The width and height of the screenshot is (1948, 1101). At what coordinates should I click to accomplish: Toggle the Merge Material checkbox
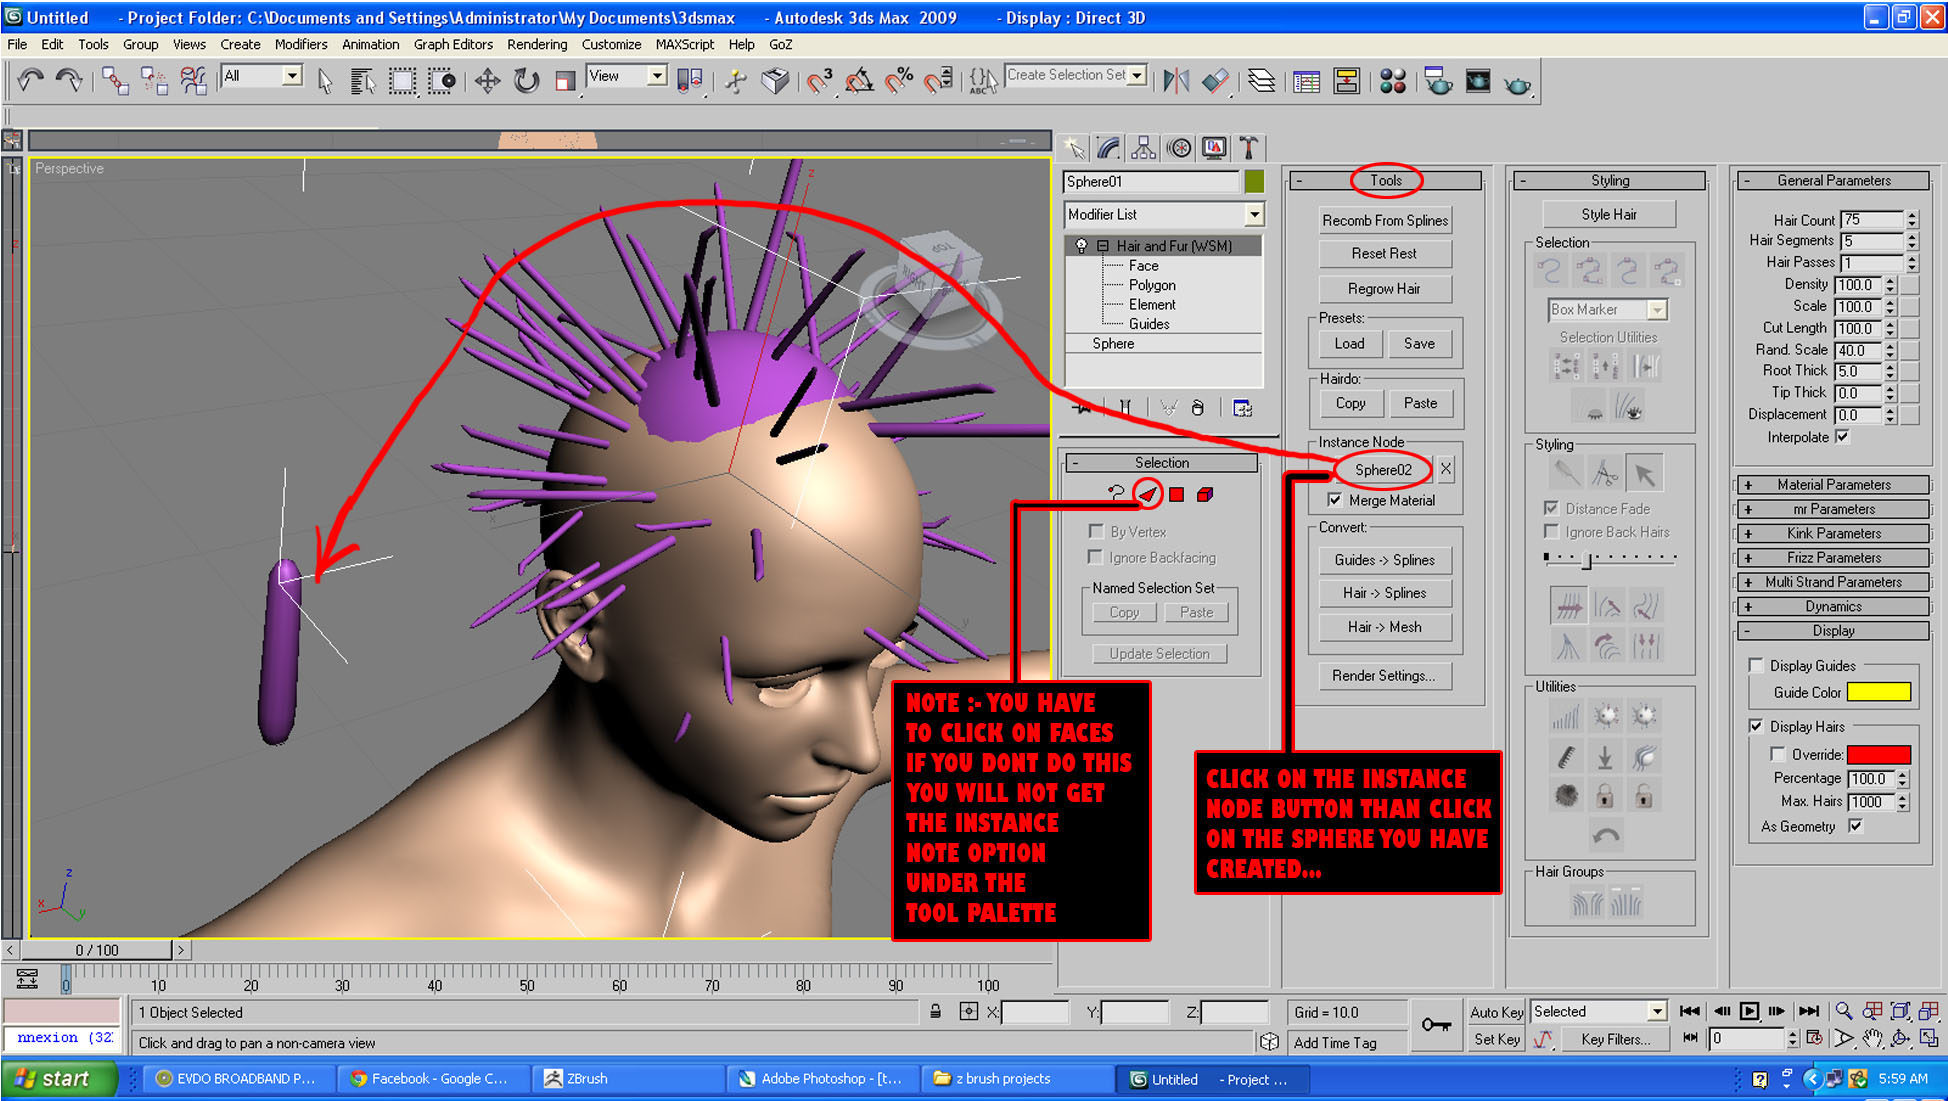[x=1335, y=500]
